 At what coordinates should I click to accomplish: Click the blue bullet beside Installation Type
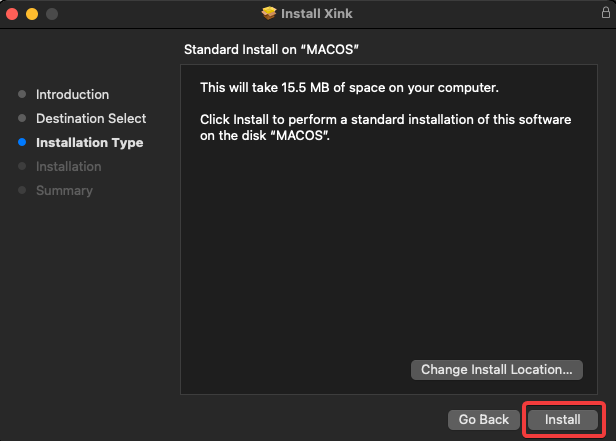point(22,143)
